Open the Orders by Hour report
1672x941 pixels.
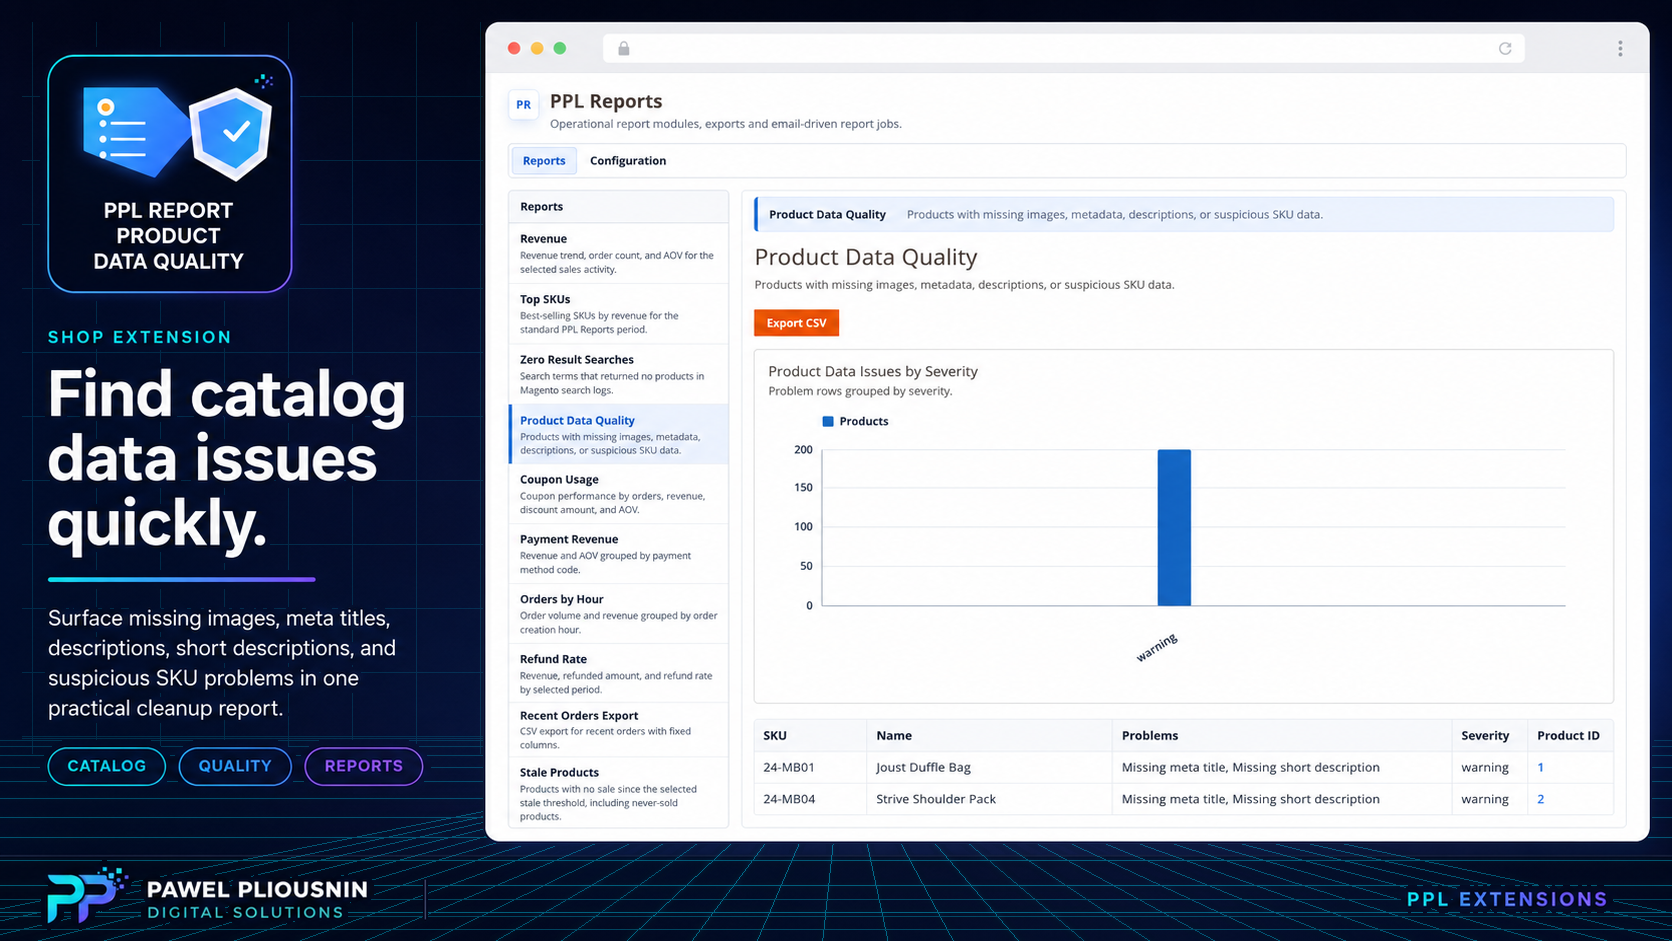coord(619,614)
